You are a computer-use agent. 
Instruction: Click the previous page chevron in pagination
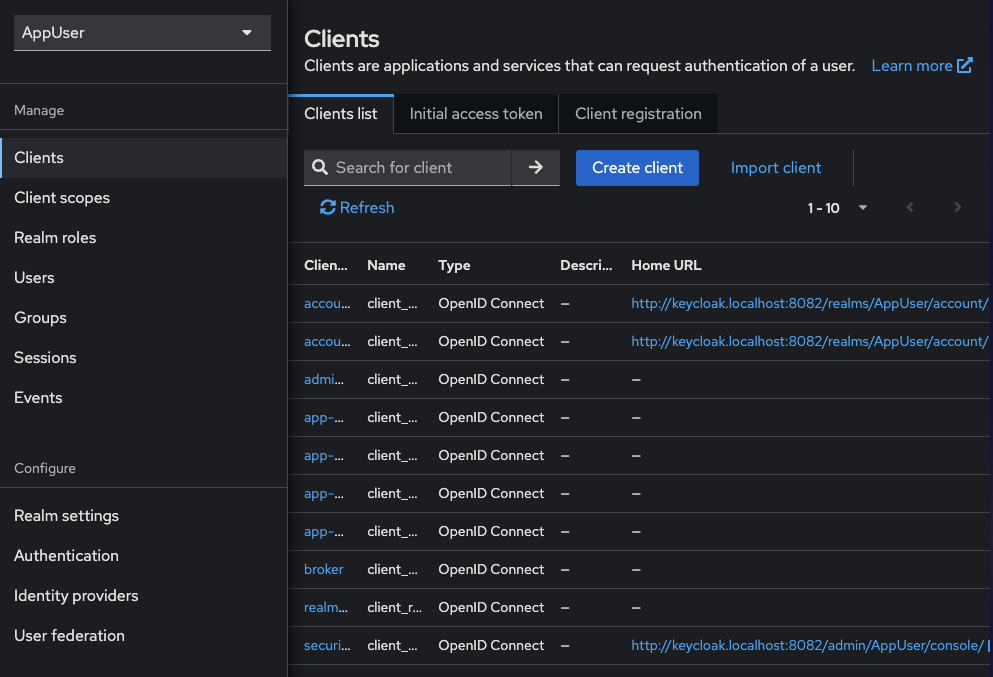pos(910,207)
